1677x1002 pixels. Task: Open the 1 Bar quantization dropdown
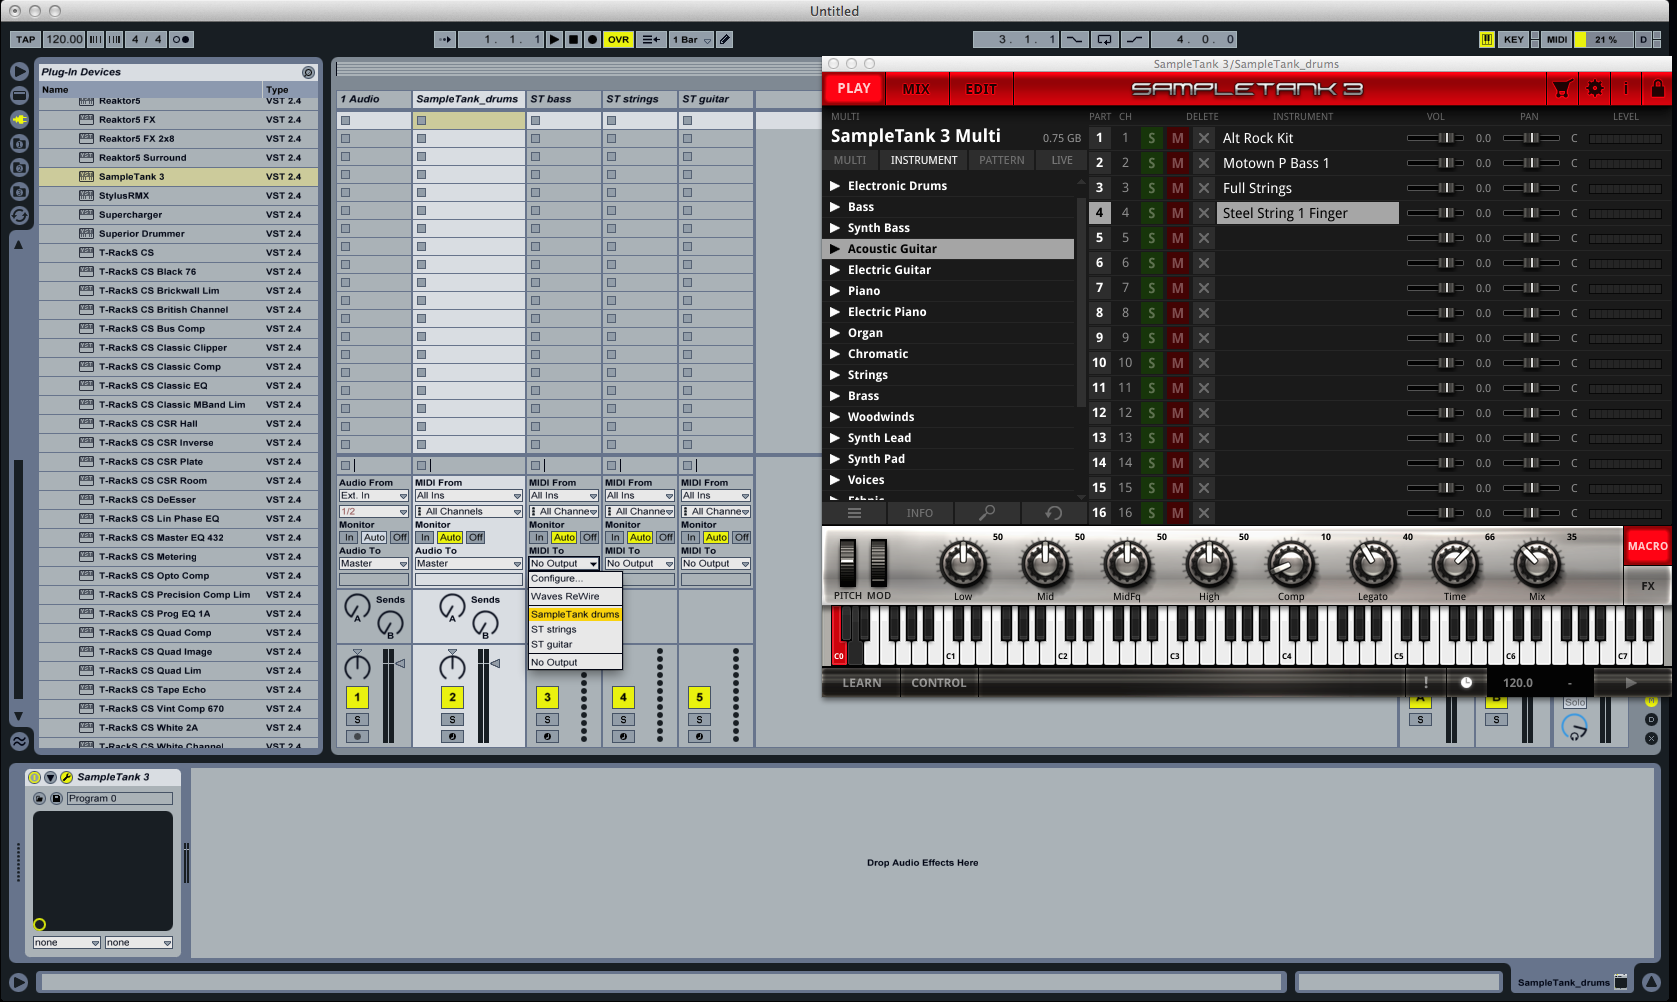(689, 39)
